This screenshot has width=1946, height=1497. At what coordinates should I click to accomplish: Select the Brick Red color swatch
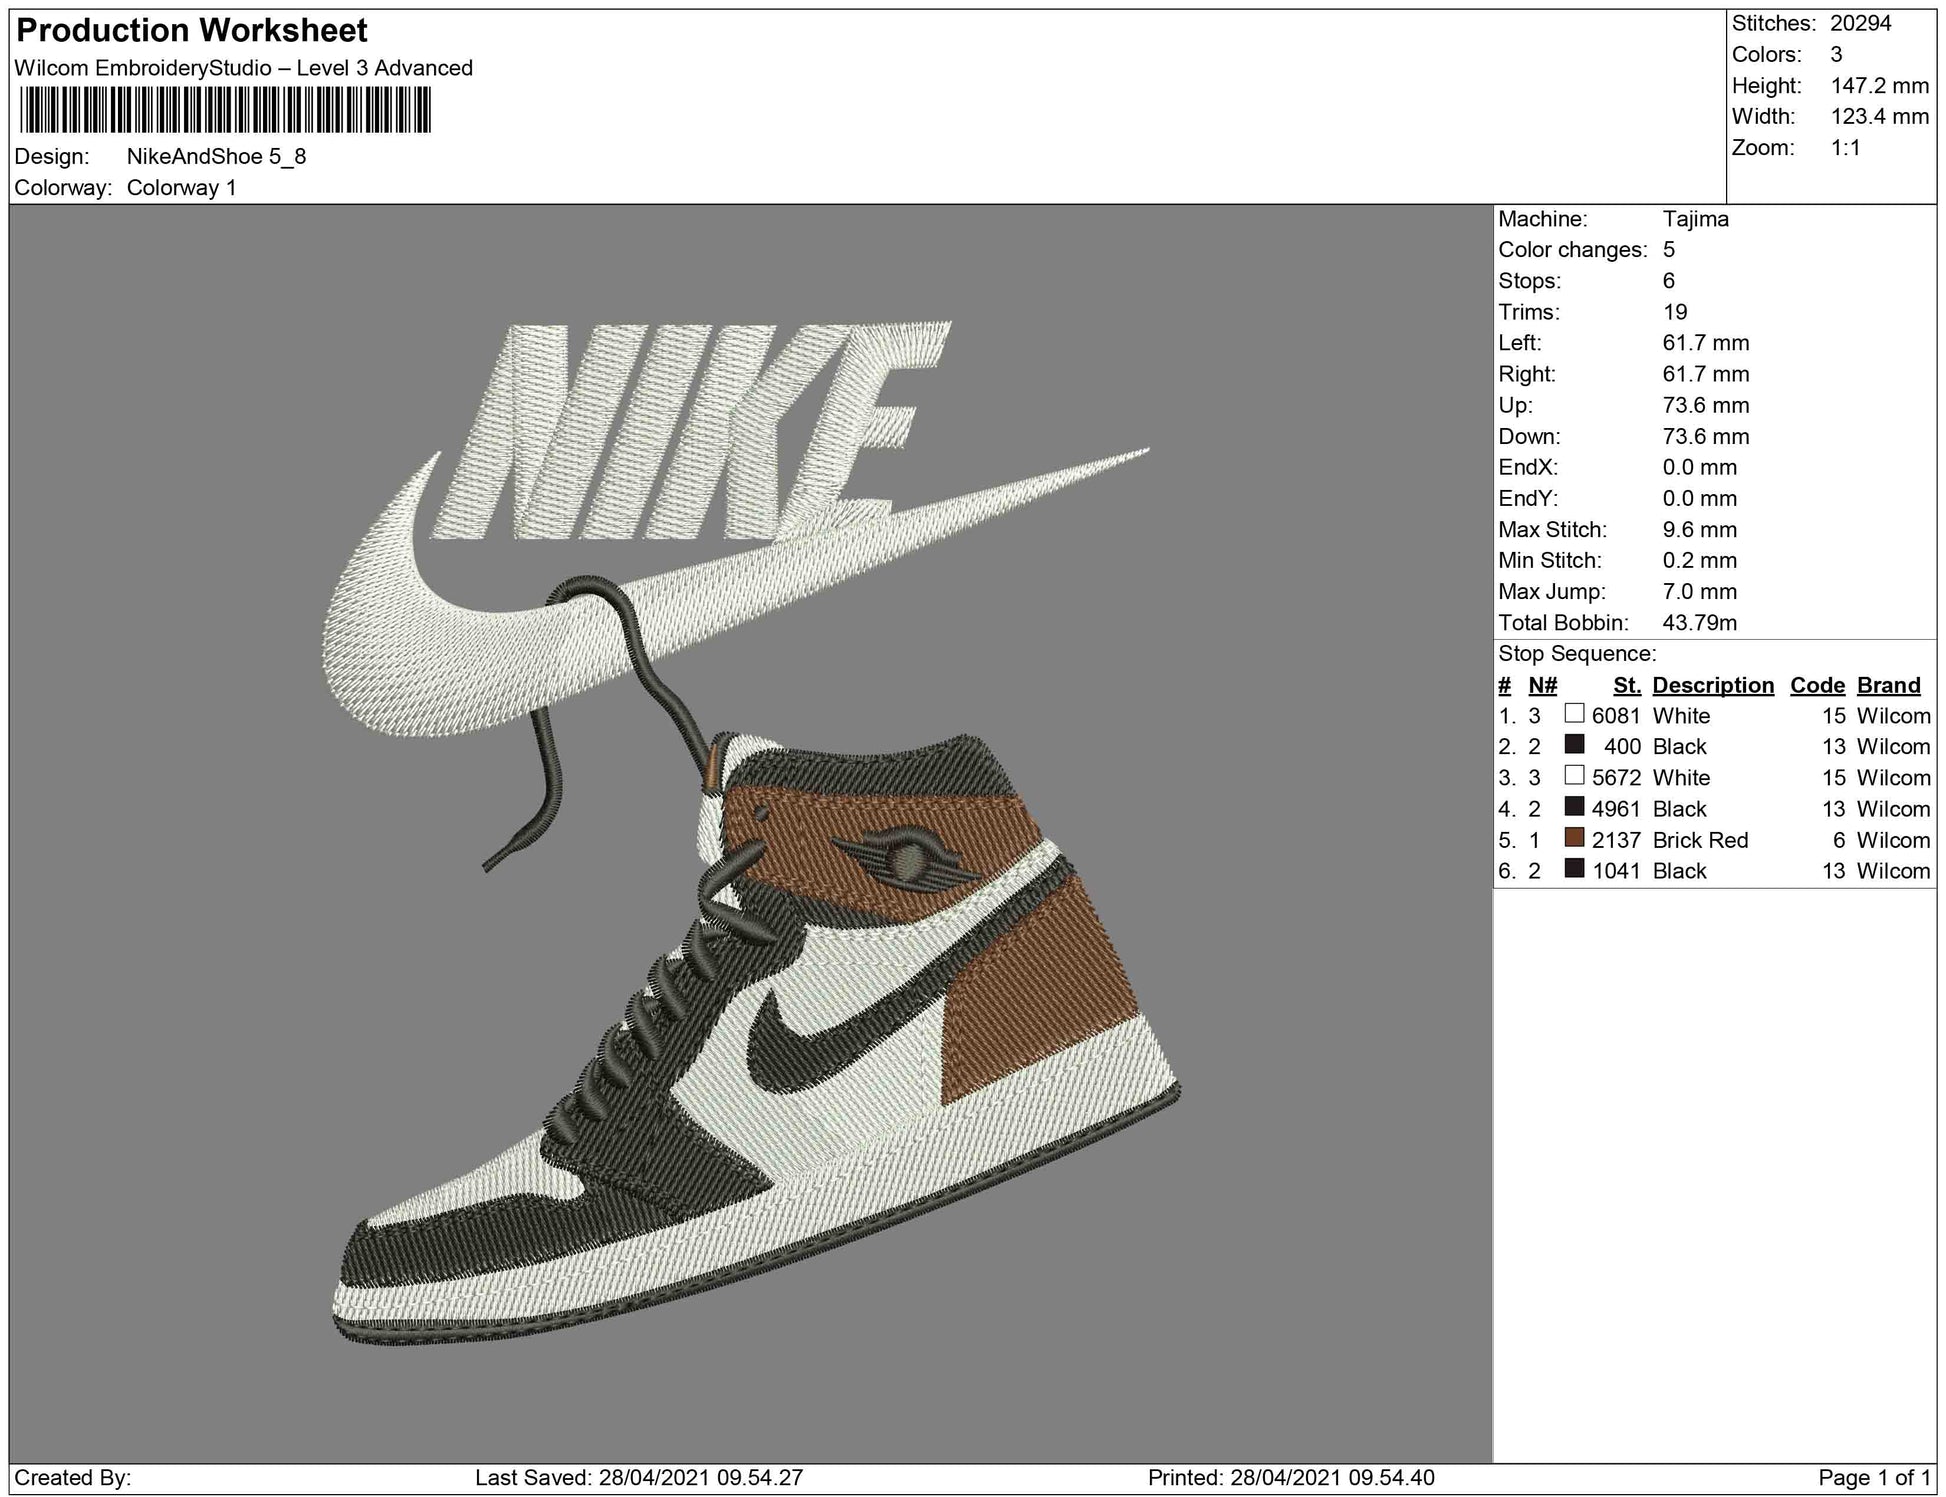pos(1574,838)
